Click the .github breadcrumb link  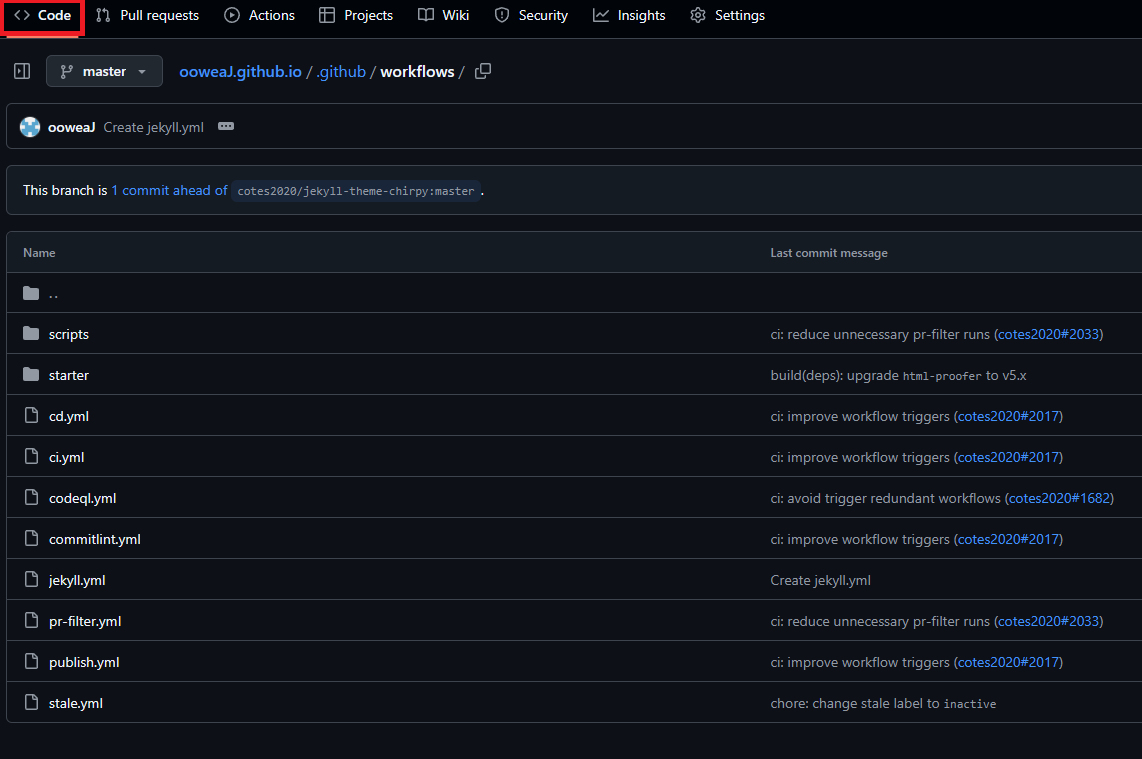(341, 72)
